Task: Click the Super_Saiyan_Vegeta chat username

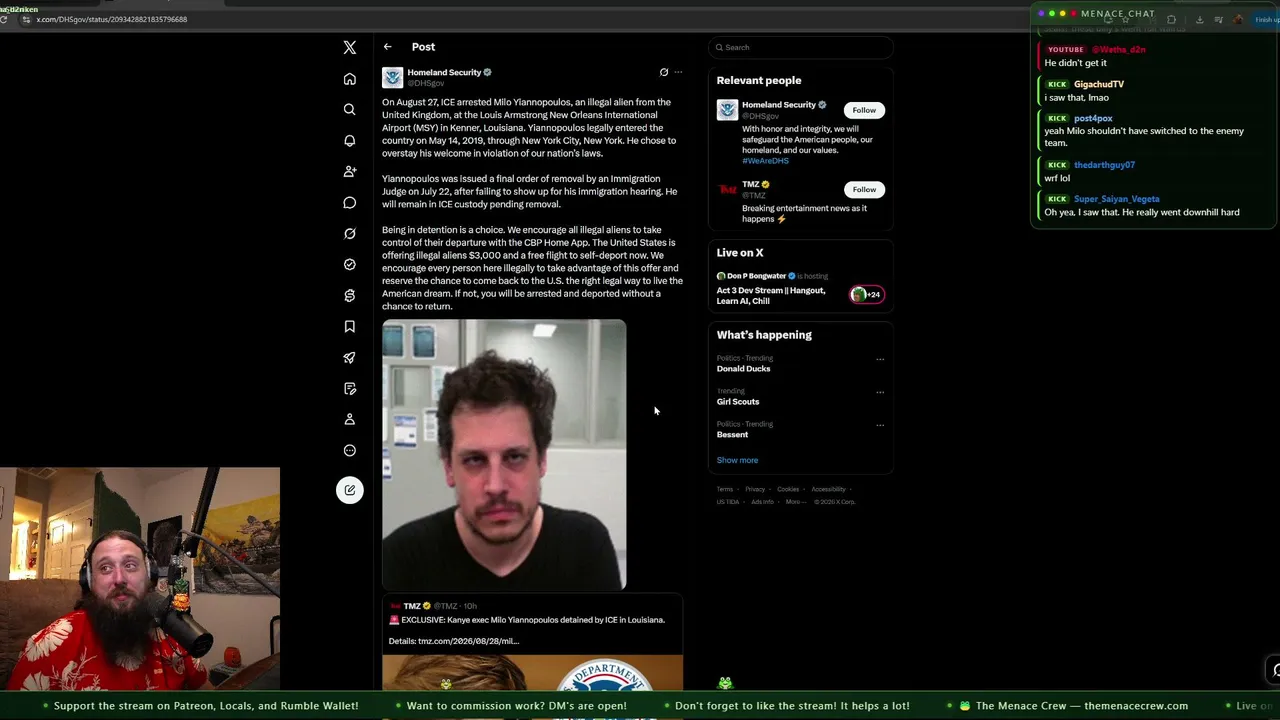Action: point(1117,199)
